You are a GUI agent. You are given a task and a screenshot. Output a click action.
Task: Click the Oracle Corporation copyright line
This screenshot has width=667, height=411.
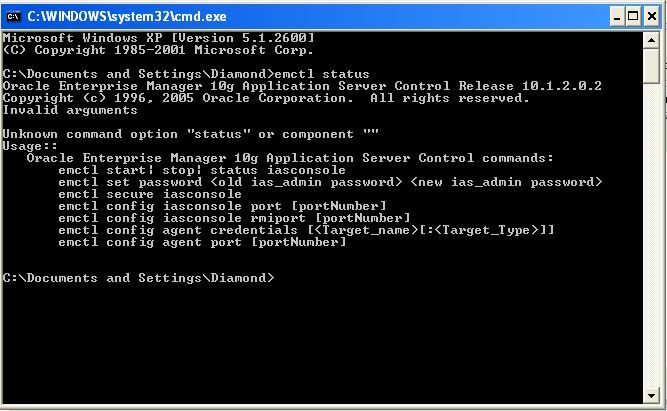tap(266, 98)
